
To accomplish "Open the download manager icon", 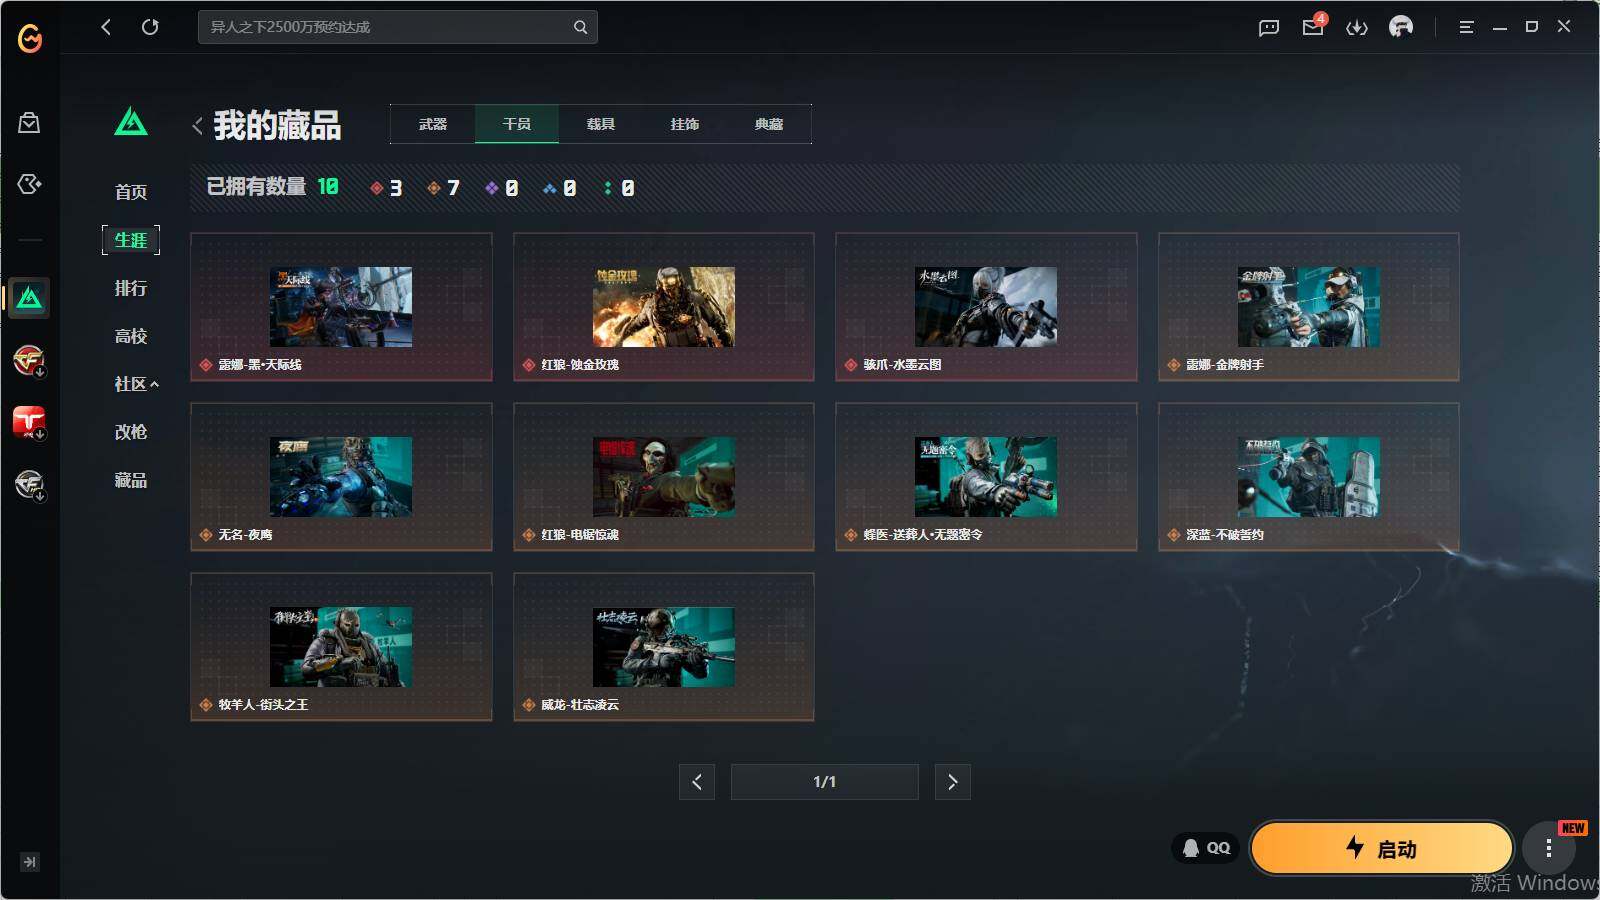I will (1357, 27).
